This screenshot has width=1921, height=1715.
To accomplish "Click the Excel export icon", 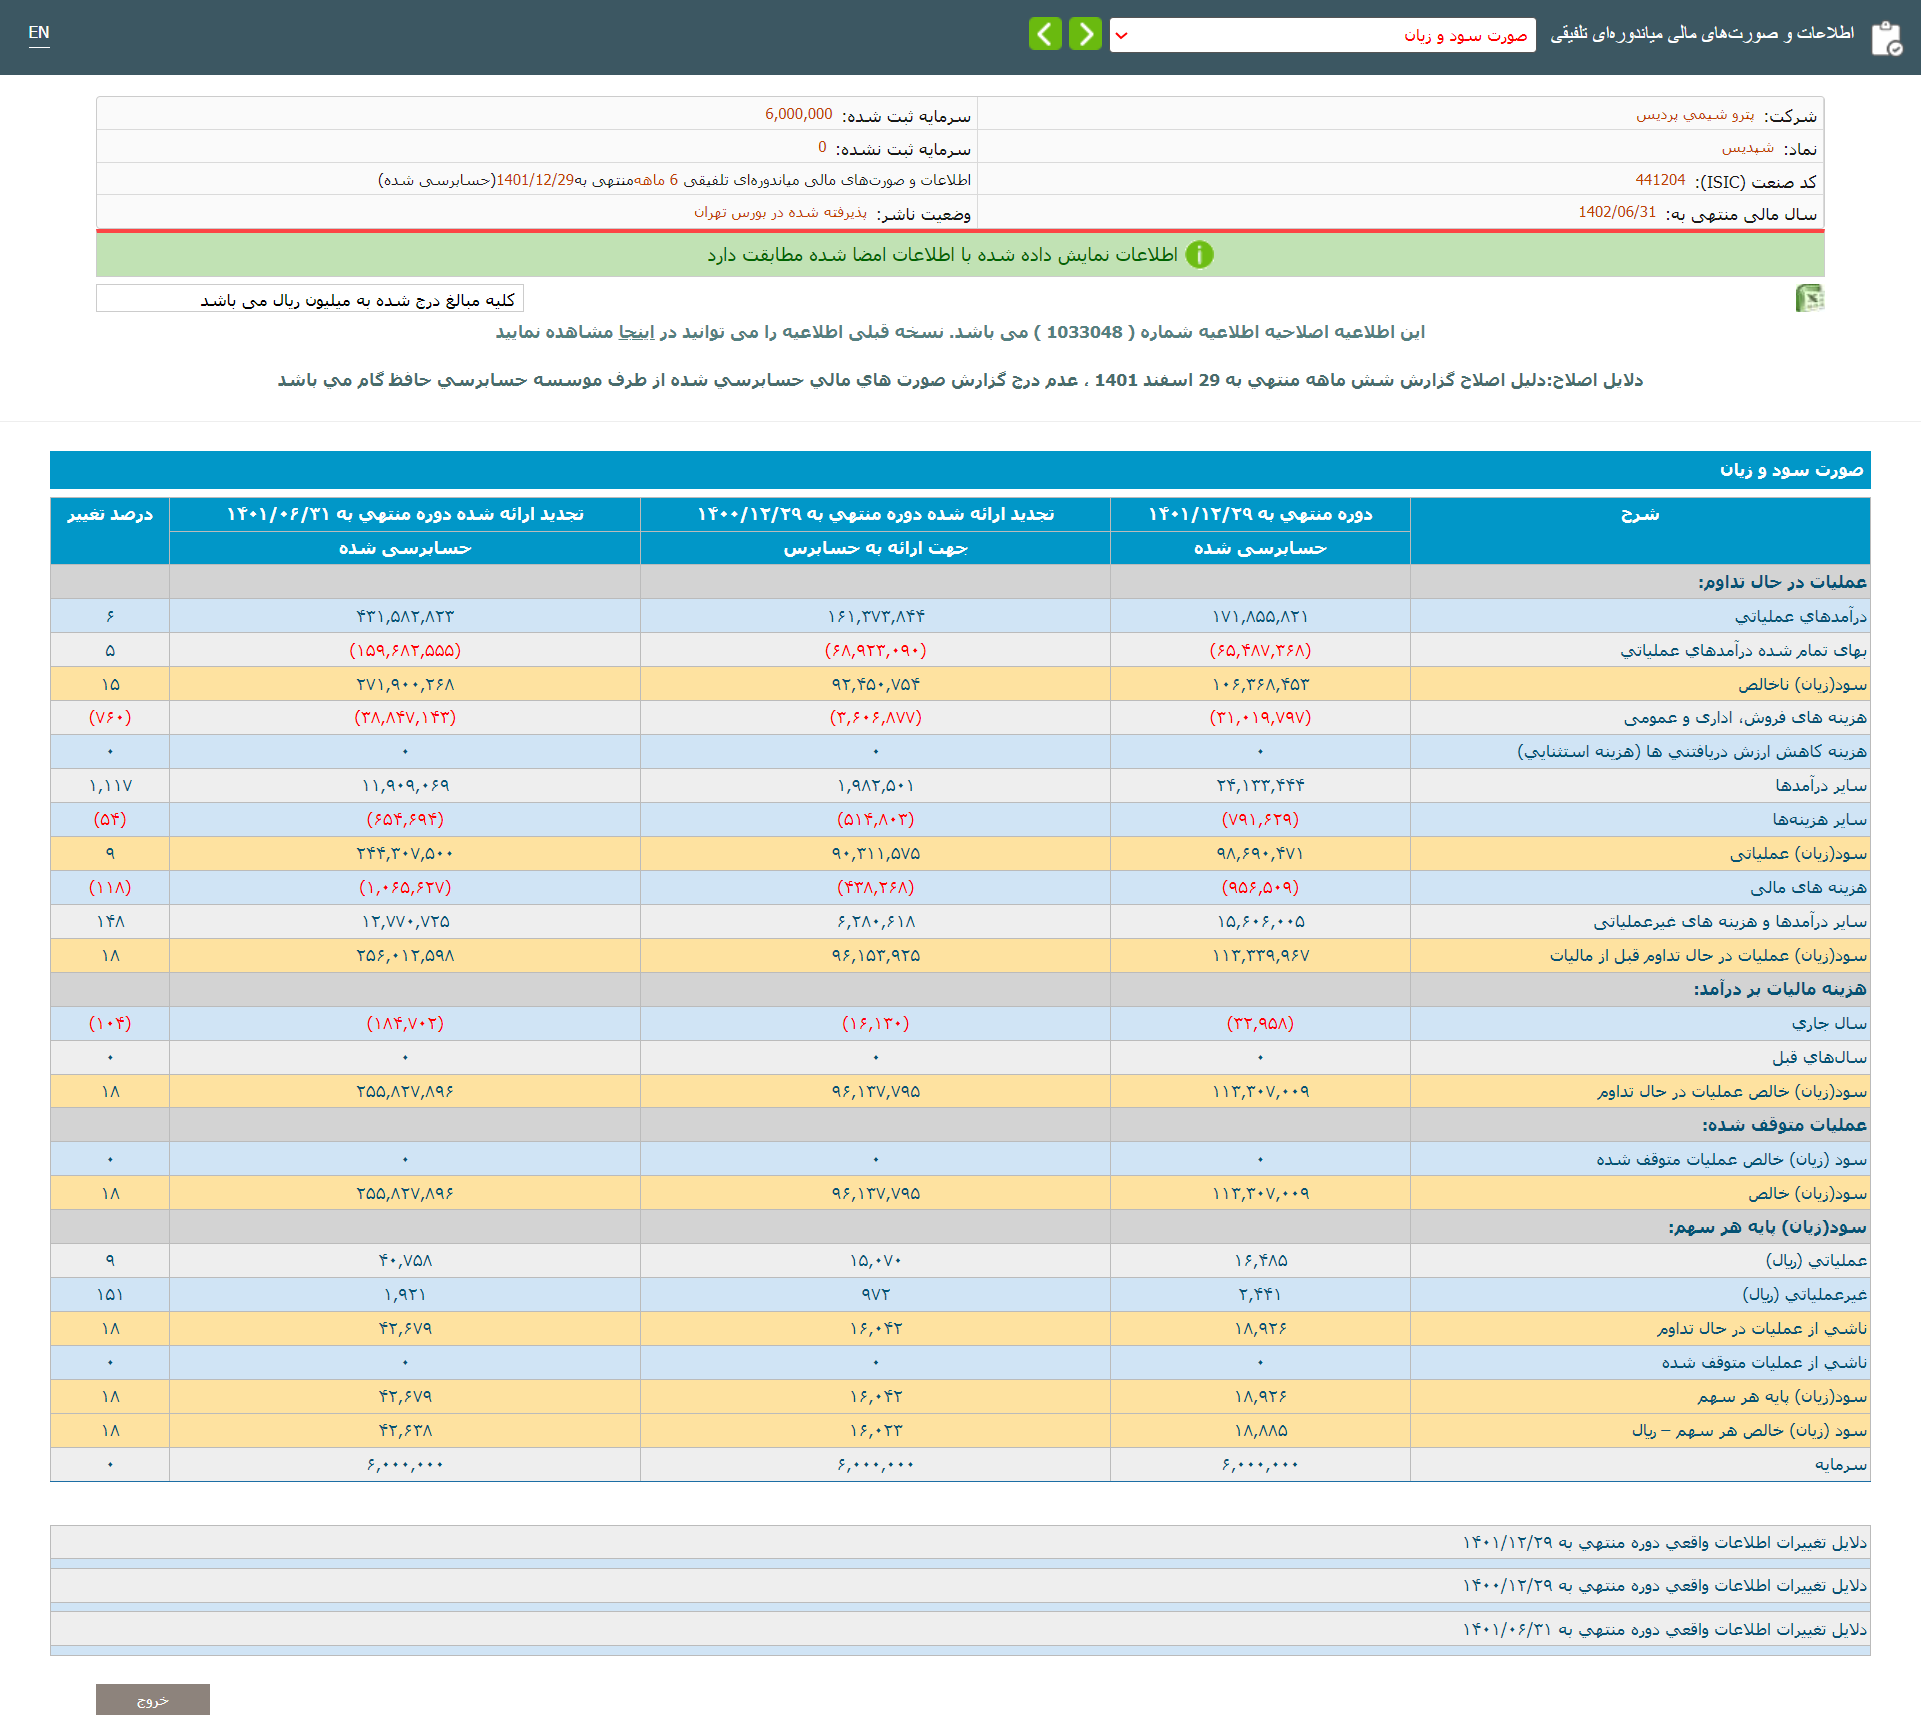I will pyautogui.click(x=1808, y=298).
